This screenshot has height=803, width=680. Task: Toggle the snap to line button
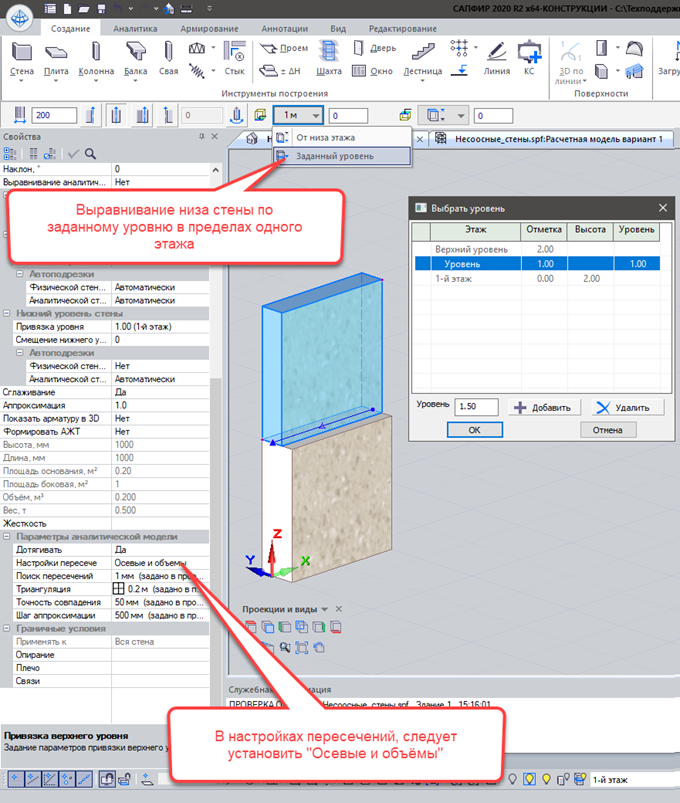(x=33, y=779)
